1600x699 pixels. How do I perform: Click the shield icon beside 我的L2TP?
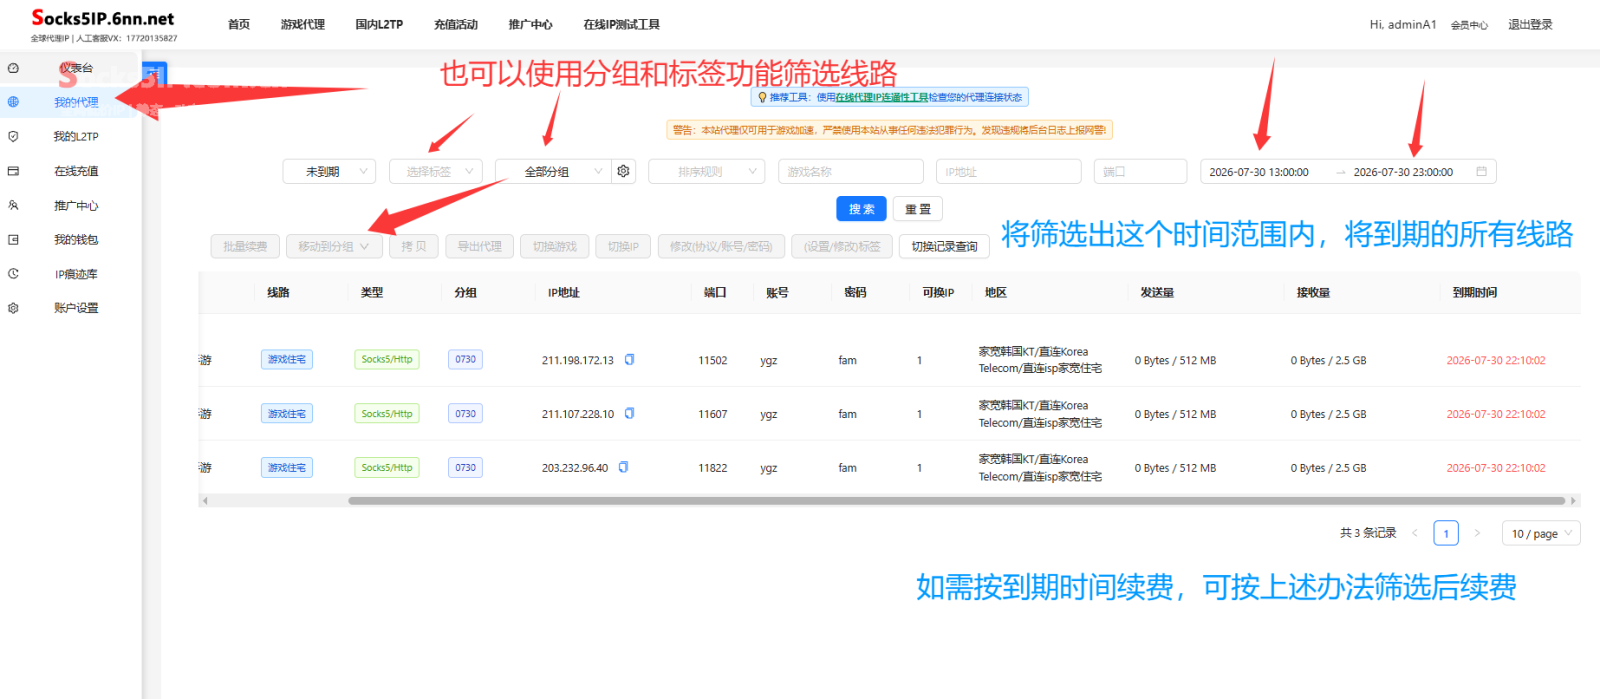[13, 136]
